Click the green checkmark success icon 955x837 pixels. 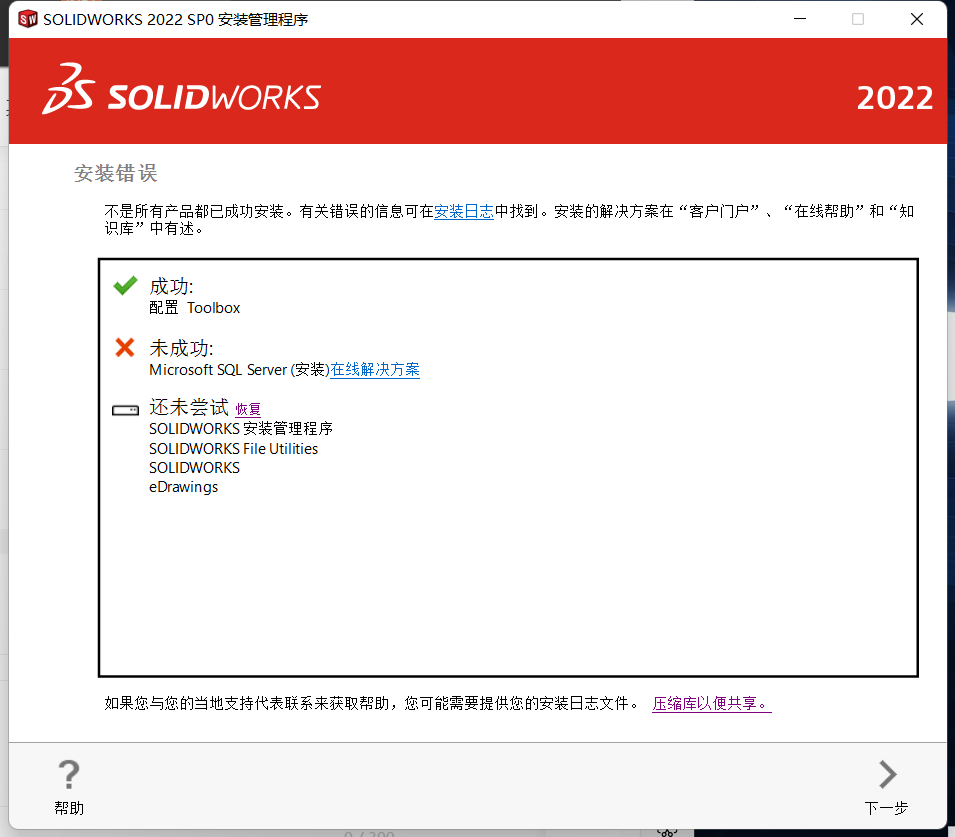124,284
